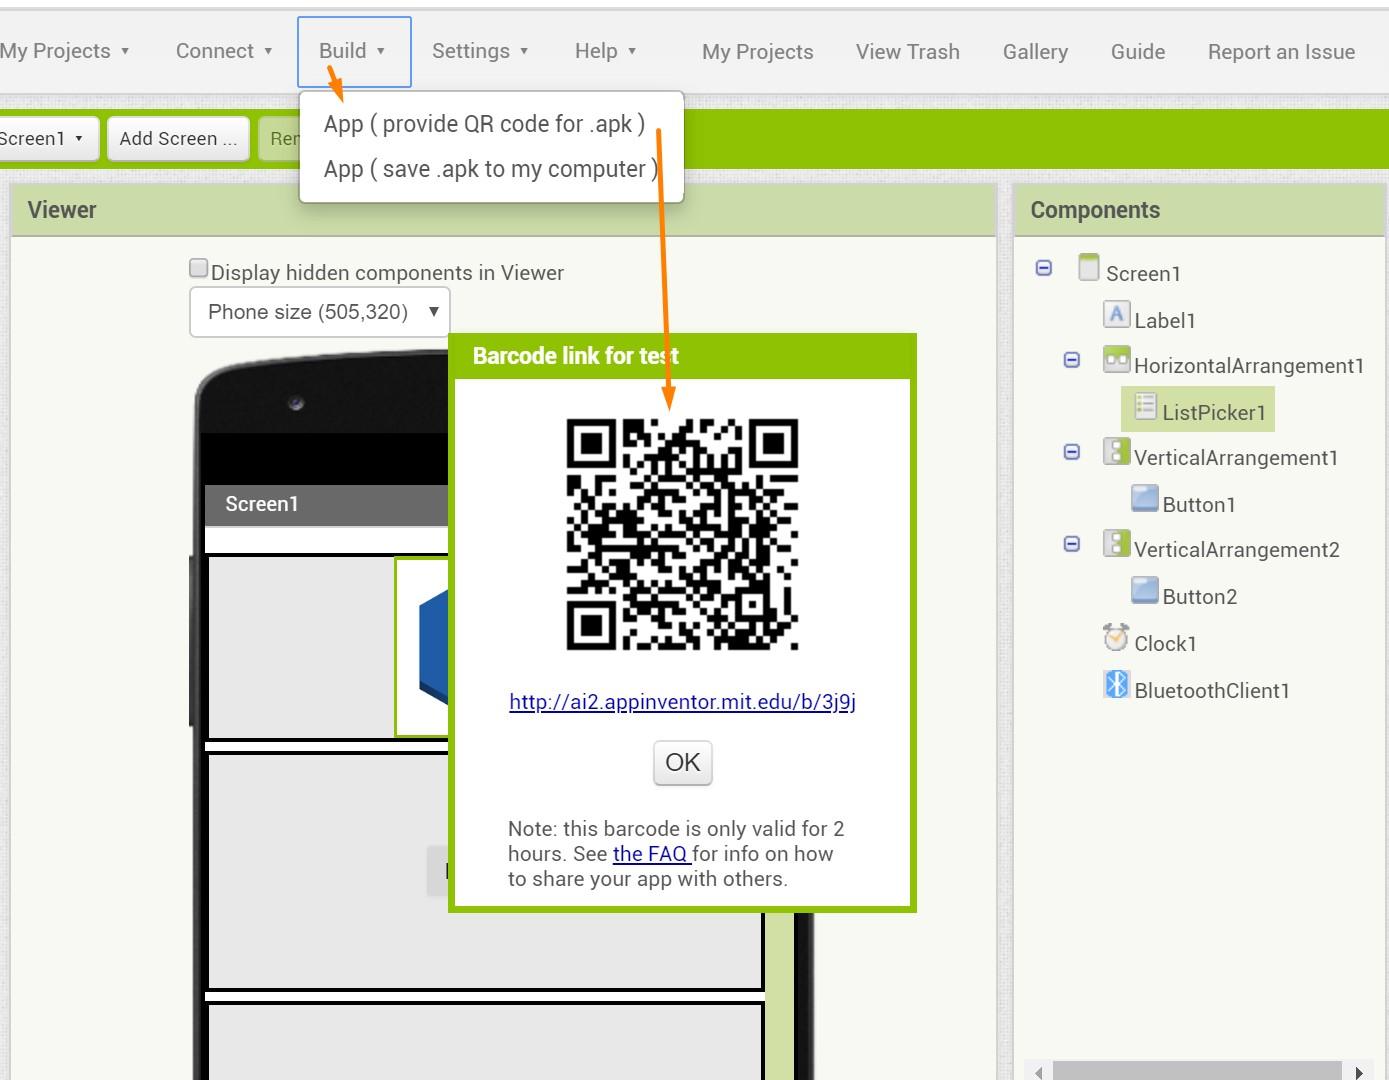Viewport: 1389px width, 1080px height.
Task: Select HorizontalArrangement1 in the Components tree
Action: (1248, 366)
